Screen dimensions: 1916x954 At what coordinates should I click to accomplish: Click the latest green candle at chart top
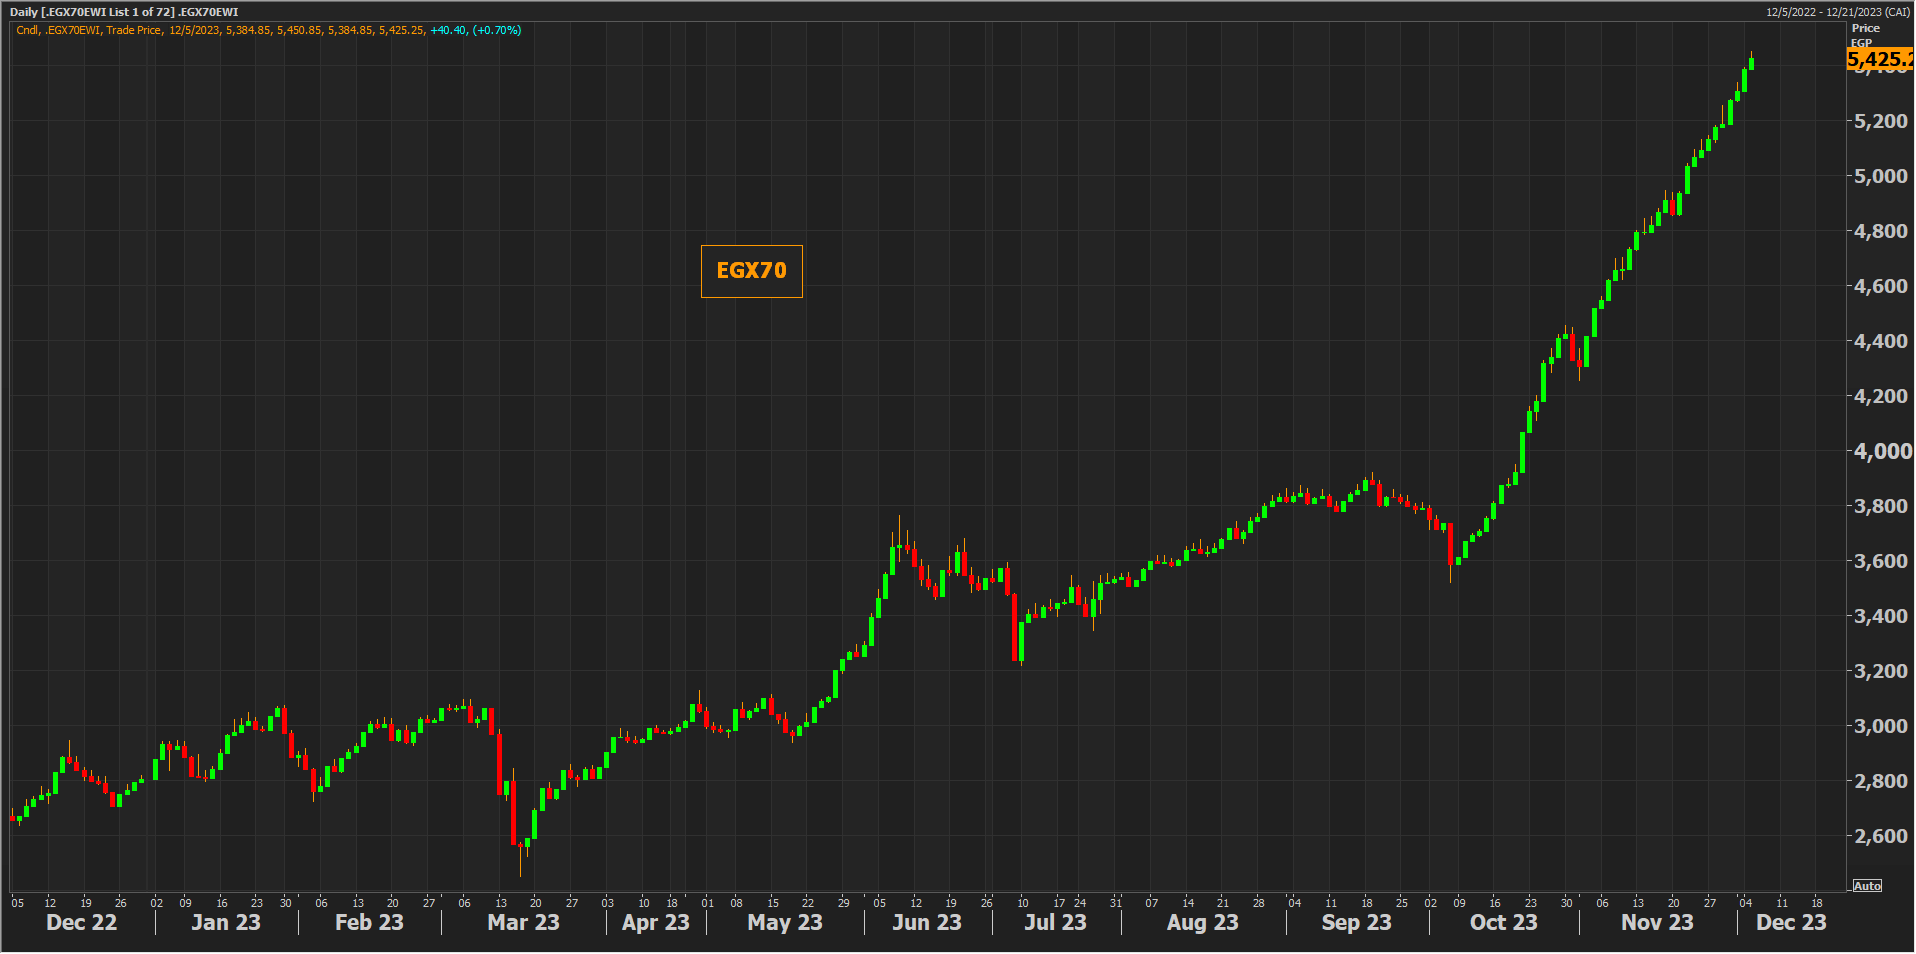coord(1751,63)
